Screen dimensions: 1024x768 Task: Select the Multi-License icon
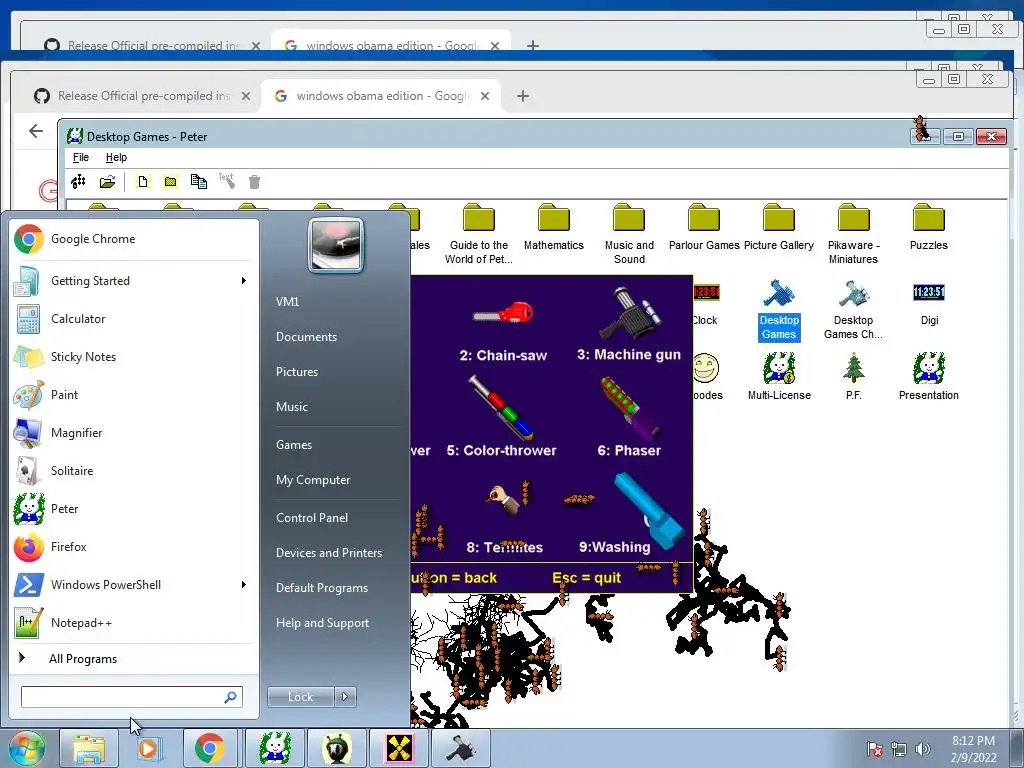[x=779, y=377]
